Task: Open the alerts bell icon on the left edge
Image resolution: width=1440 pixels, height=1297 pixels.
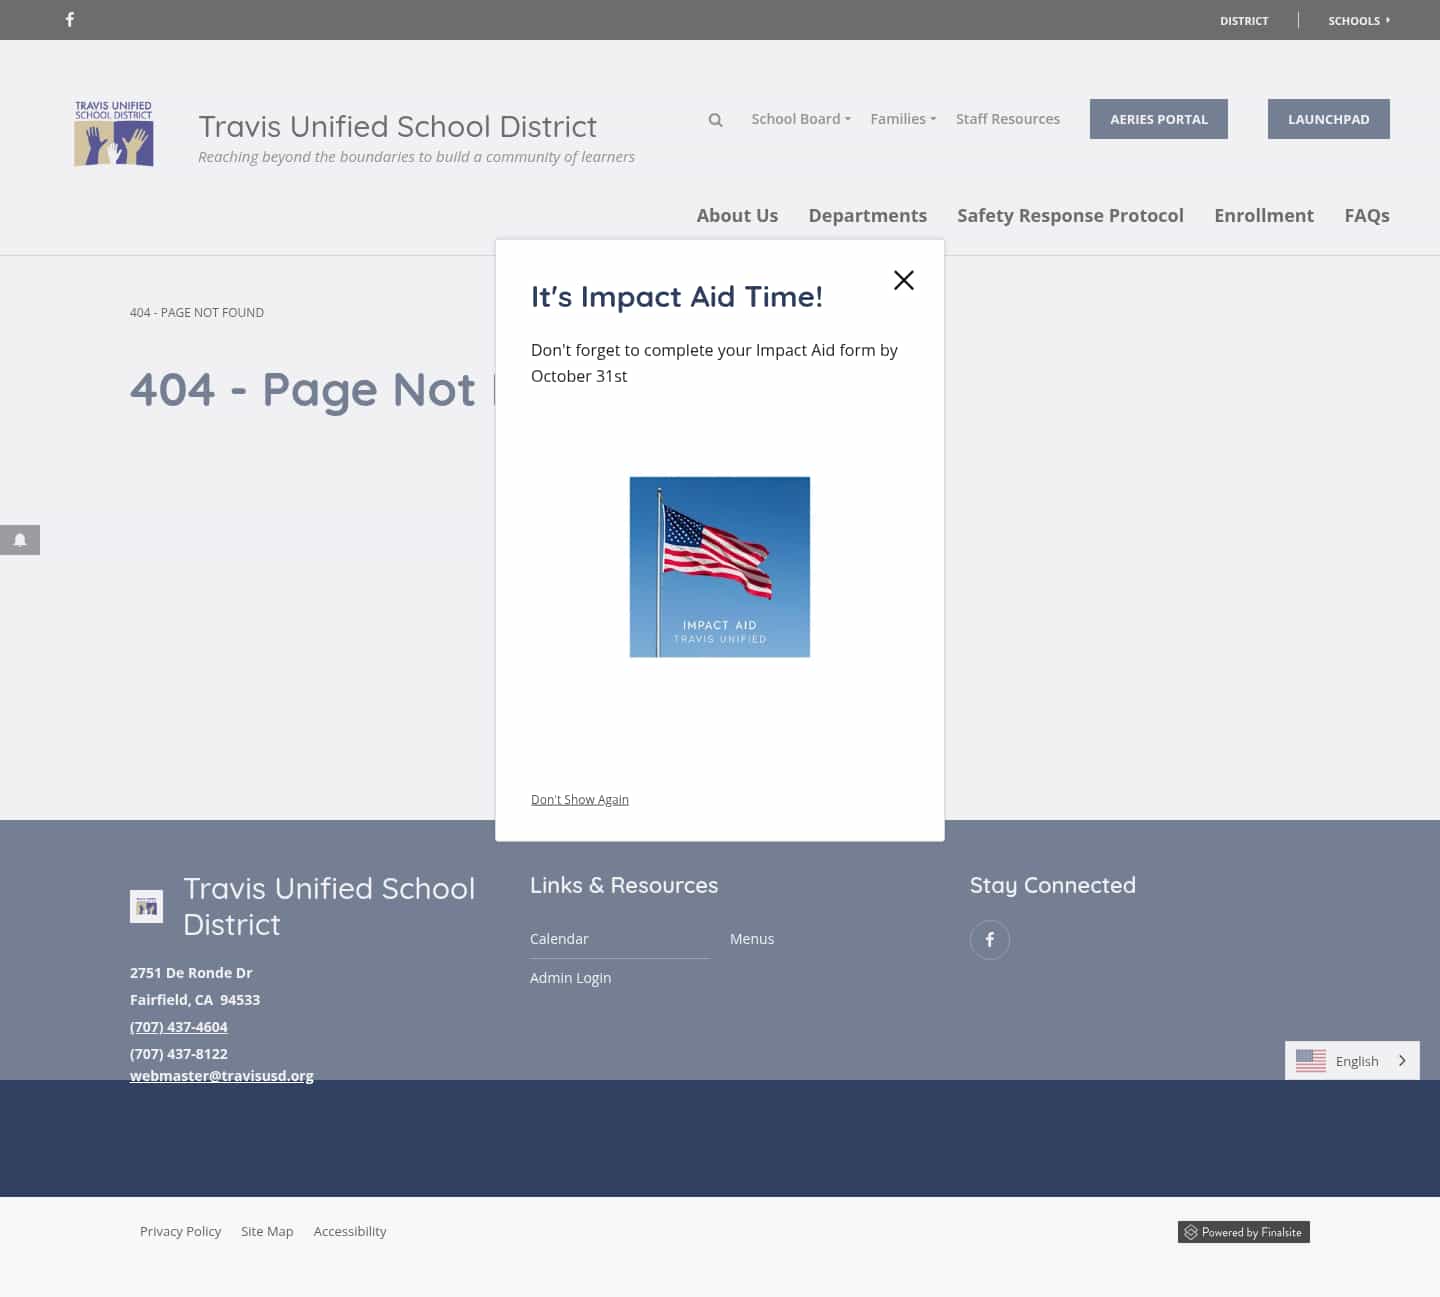Action: (19, 540)
